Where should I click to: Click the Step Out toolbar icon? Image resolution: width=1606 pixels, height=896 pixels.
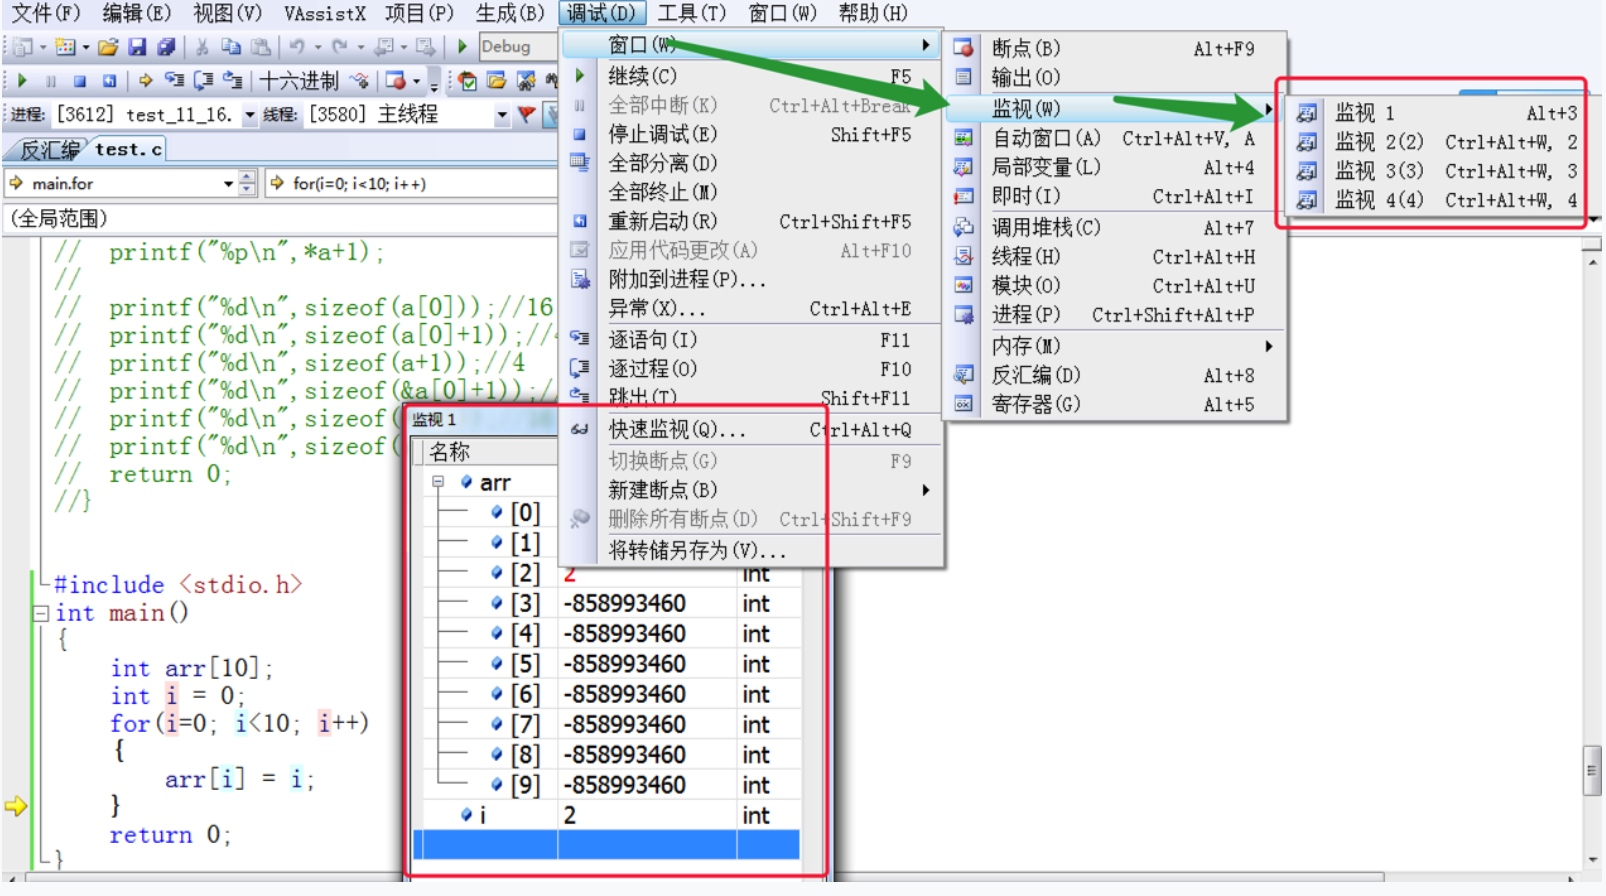(x=232, y=81)
